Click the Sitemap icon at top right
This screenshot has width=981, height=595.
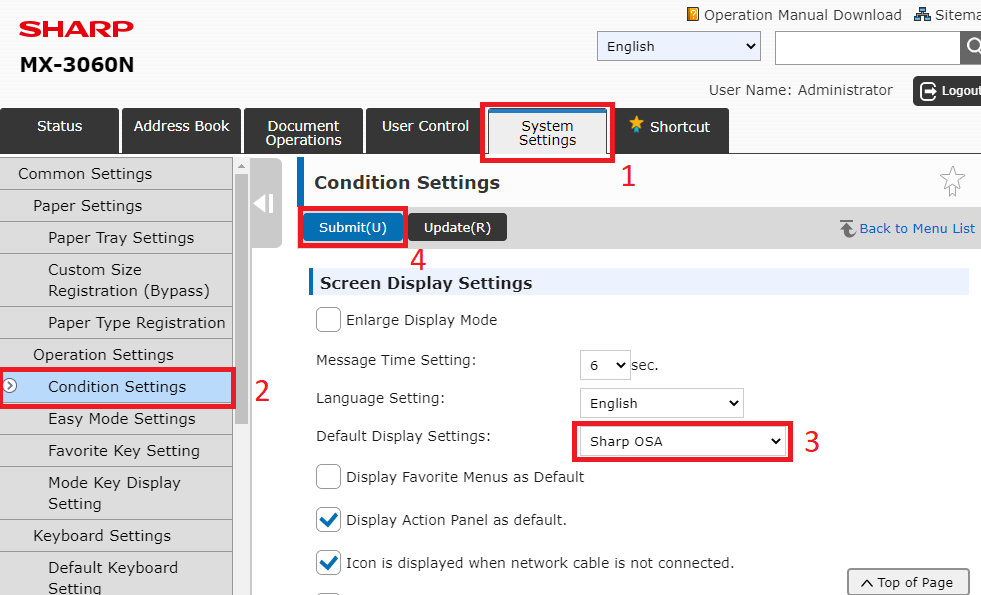coord(922,14)
